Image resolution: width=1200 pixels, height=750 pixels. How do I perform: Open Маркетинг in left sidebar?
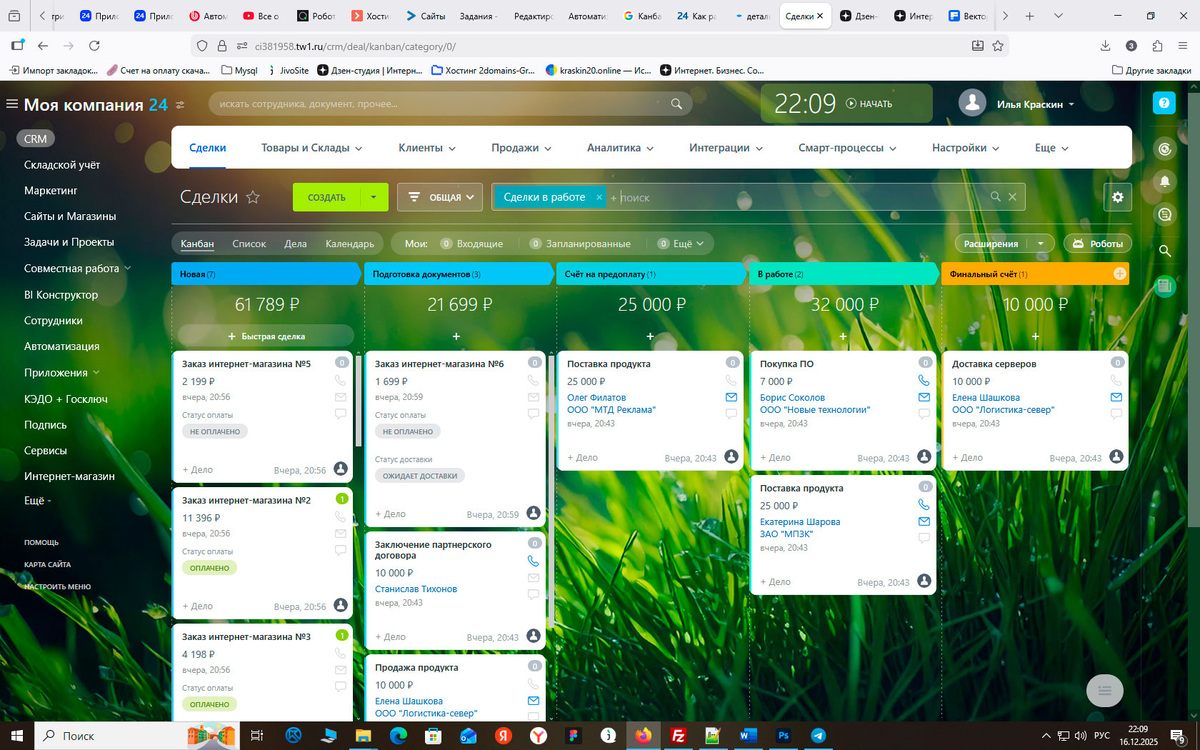click(51, 190)
